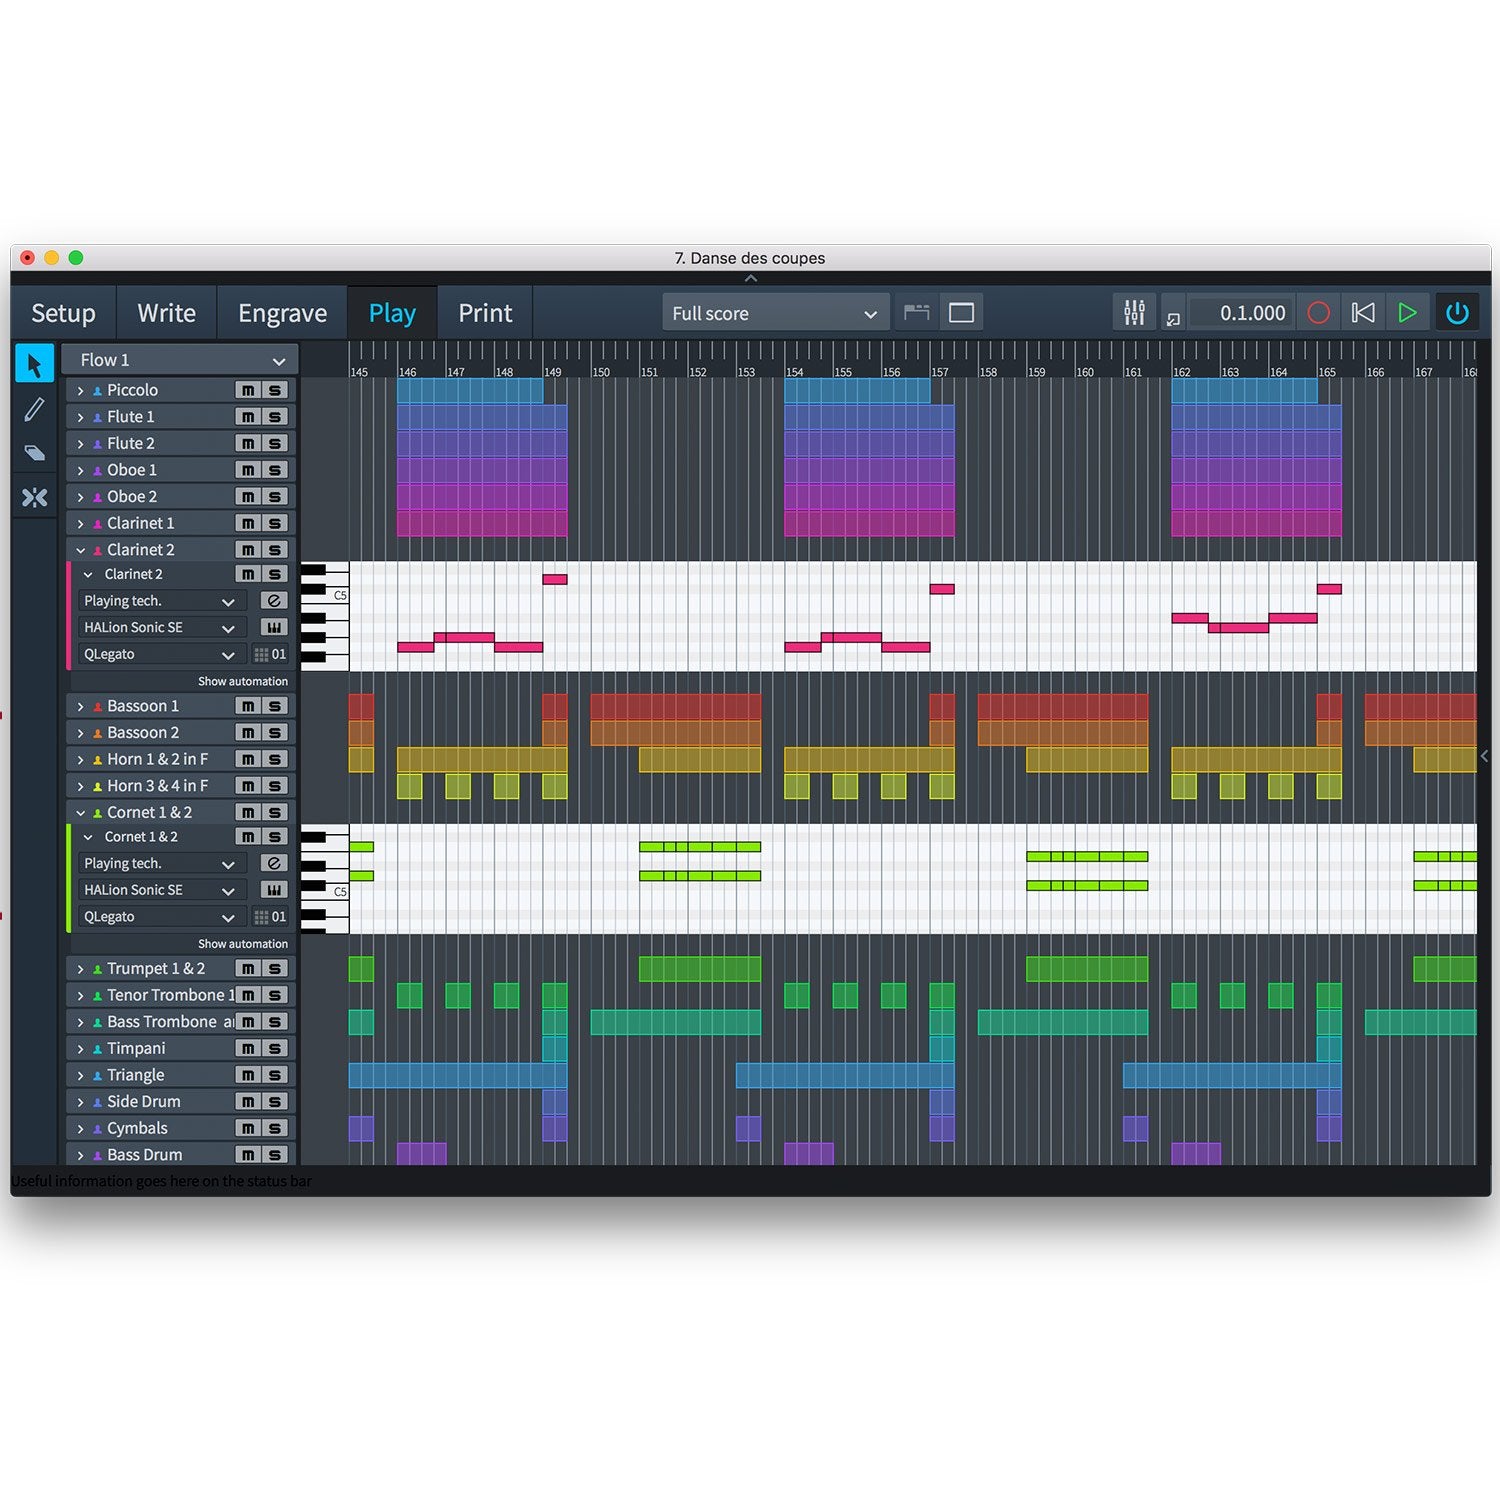Viewport: 1500px width, 1500px height.
Task: Open the Full score layout dropdown
Action: (x=773, y=314)
